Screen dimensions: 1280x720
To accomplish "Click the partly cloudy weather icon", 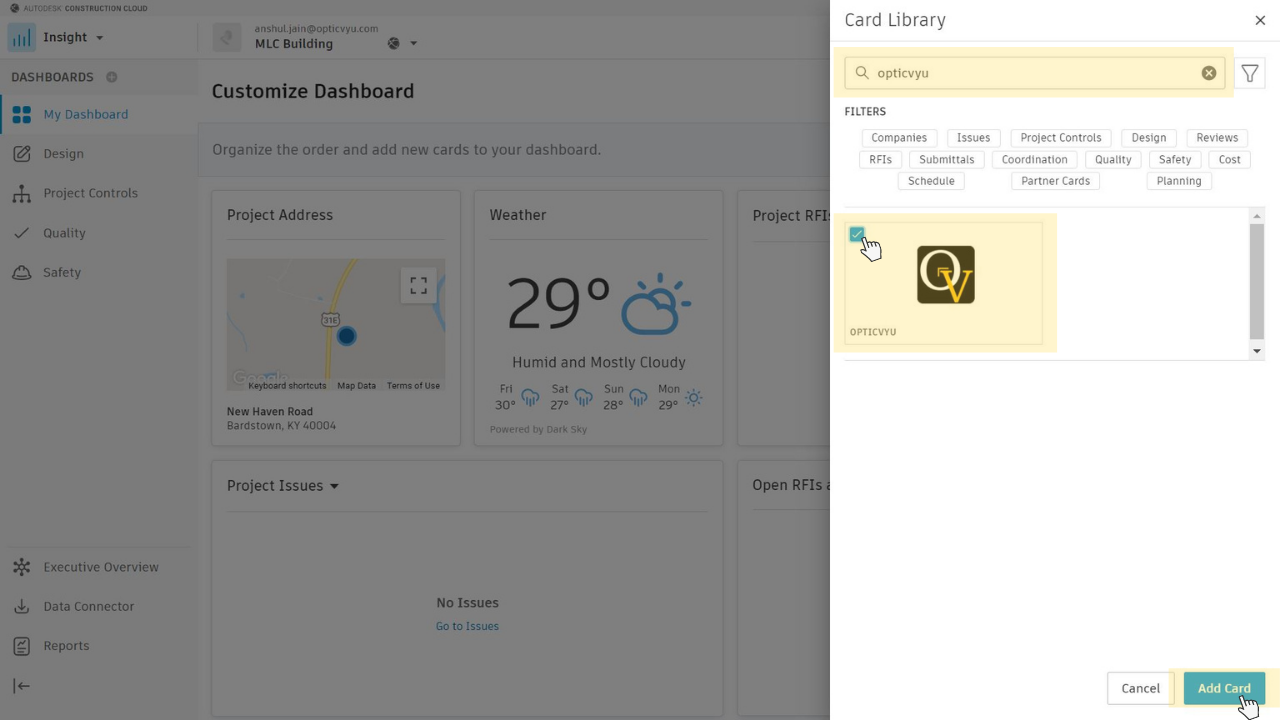I will coord(655,303).
